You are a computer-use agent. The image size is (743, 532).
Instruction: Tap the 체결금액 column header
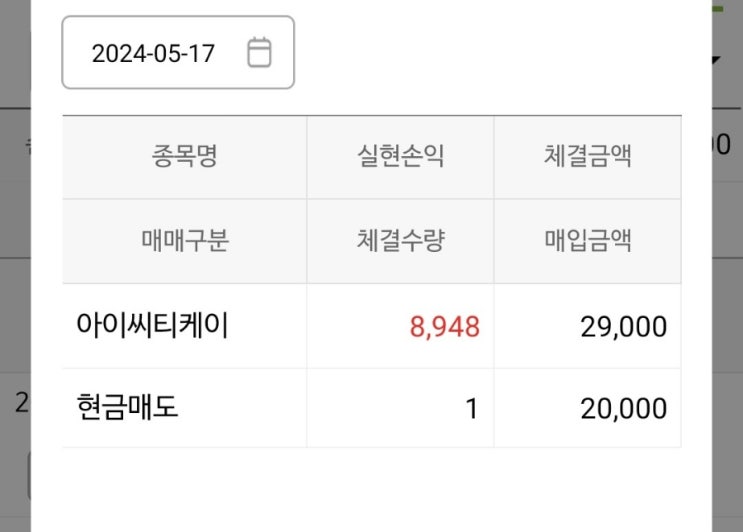587,157
